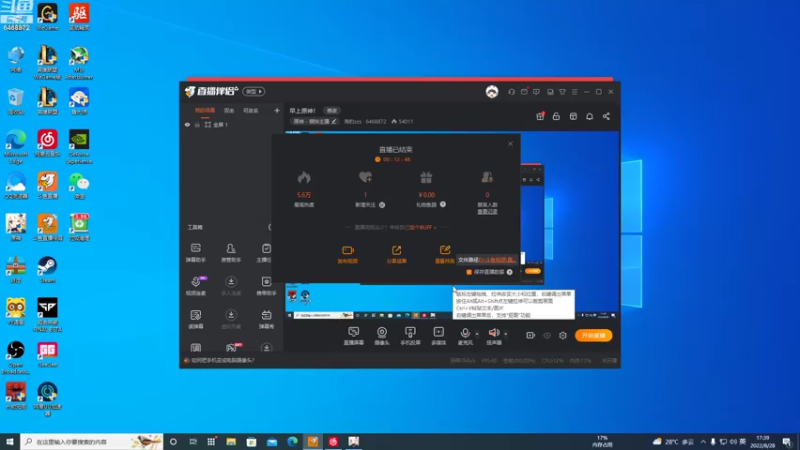This screenshot has width=800, height=450.
Task: Toggle the 保存直播数据 checkbox
Action: coord(469,272)
